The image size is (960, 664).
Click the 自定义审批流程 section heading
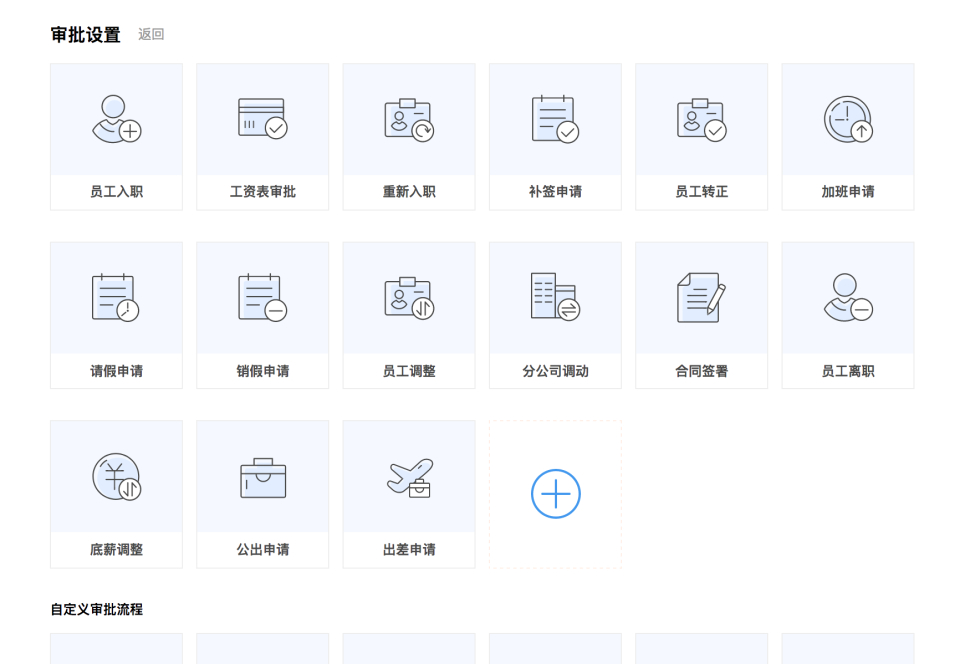point(97,610)
